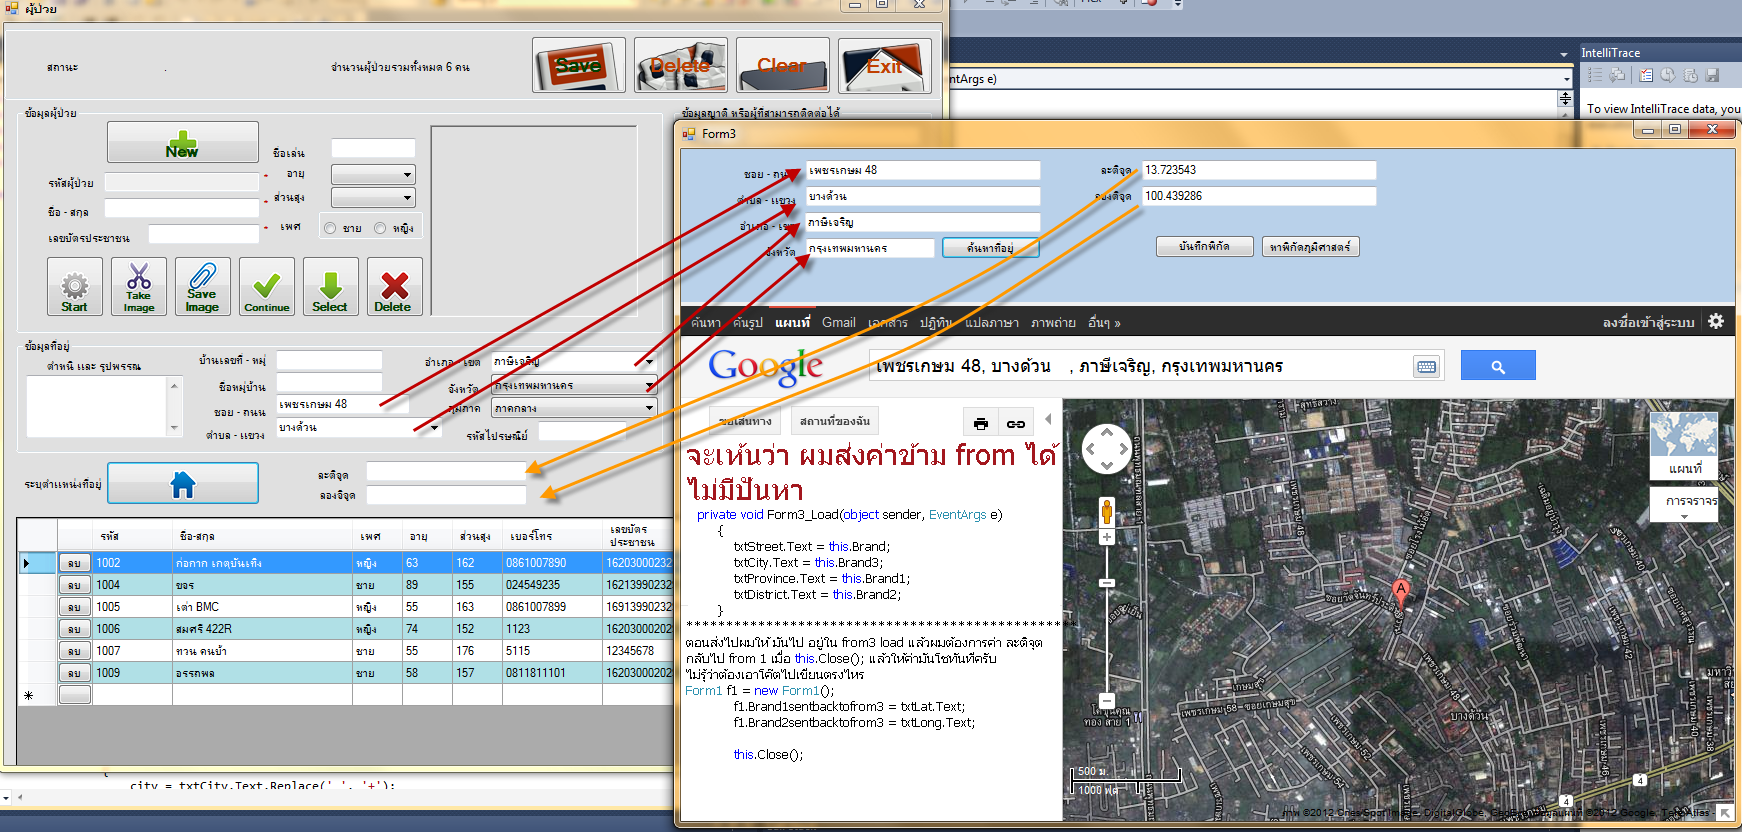Click the Take Image scissors button
The image size is (1742, 832).
139,287
